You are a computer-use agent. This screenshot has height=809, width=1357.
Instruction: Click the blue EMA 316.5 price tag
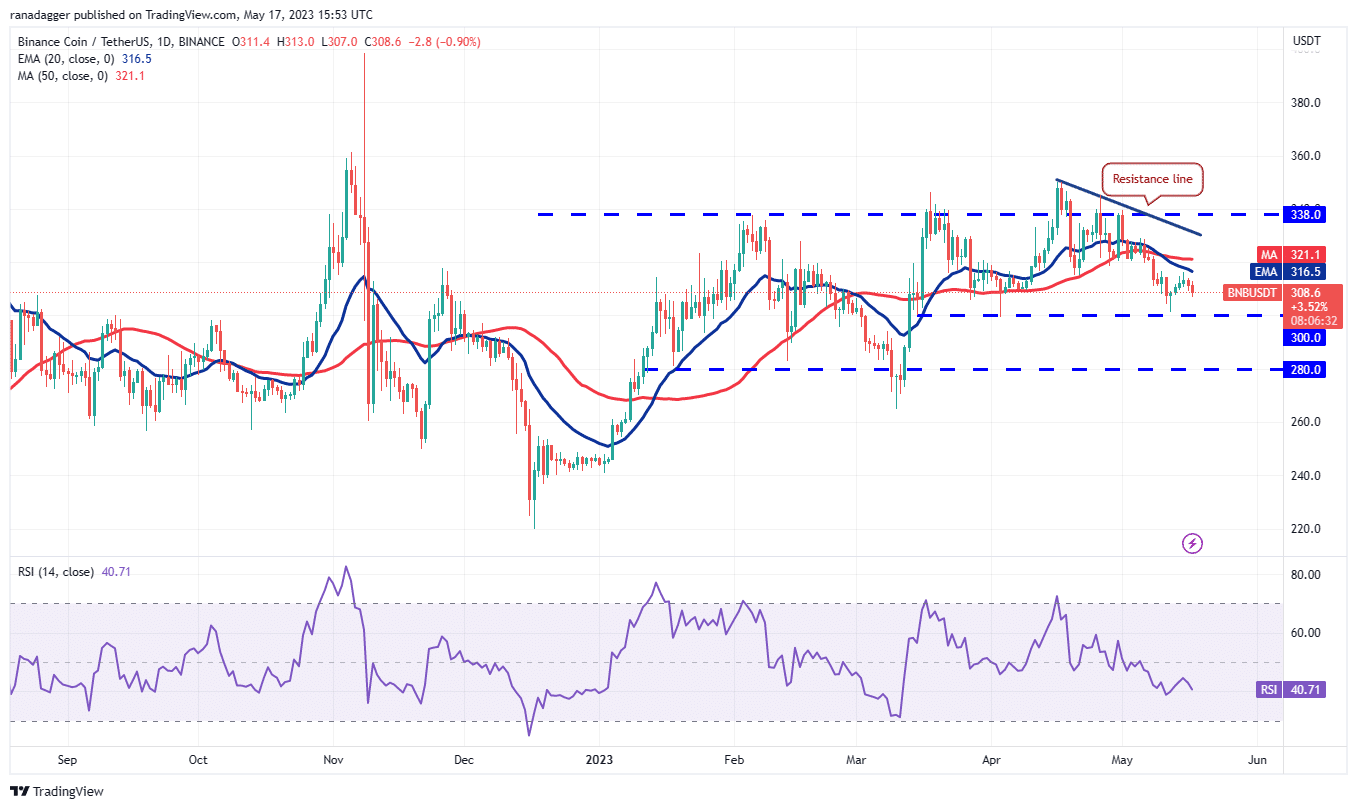coord(1289,271)
